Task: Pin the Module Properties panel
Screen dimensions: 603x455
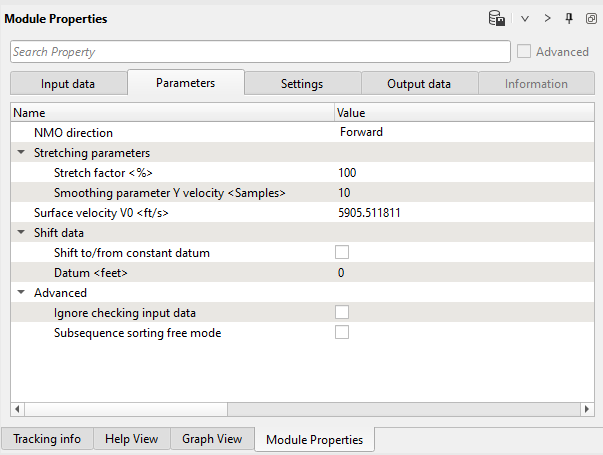Action: coord(568,18)
